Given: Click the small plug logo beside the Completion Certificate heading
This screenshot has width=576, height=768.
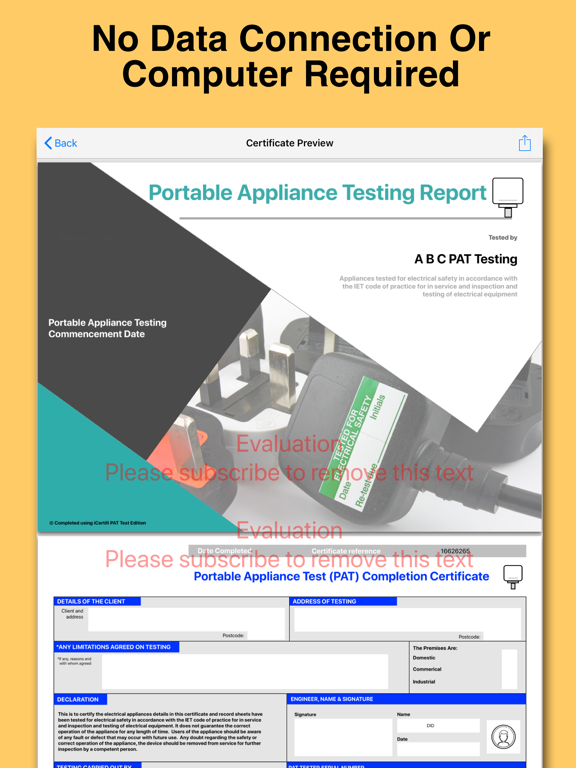Looking at the screenshot, I should point(513,576).
